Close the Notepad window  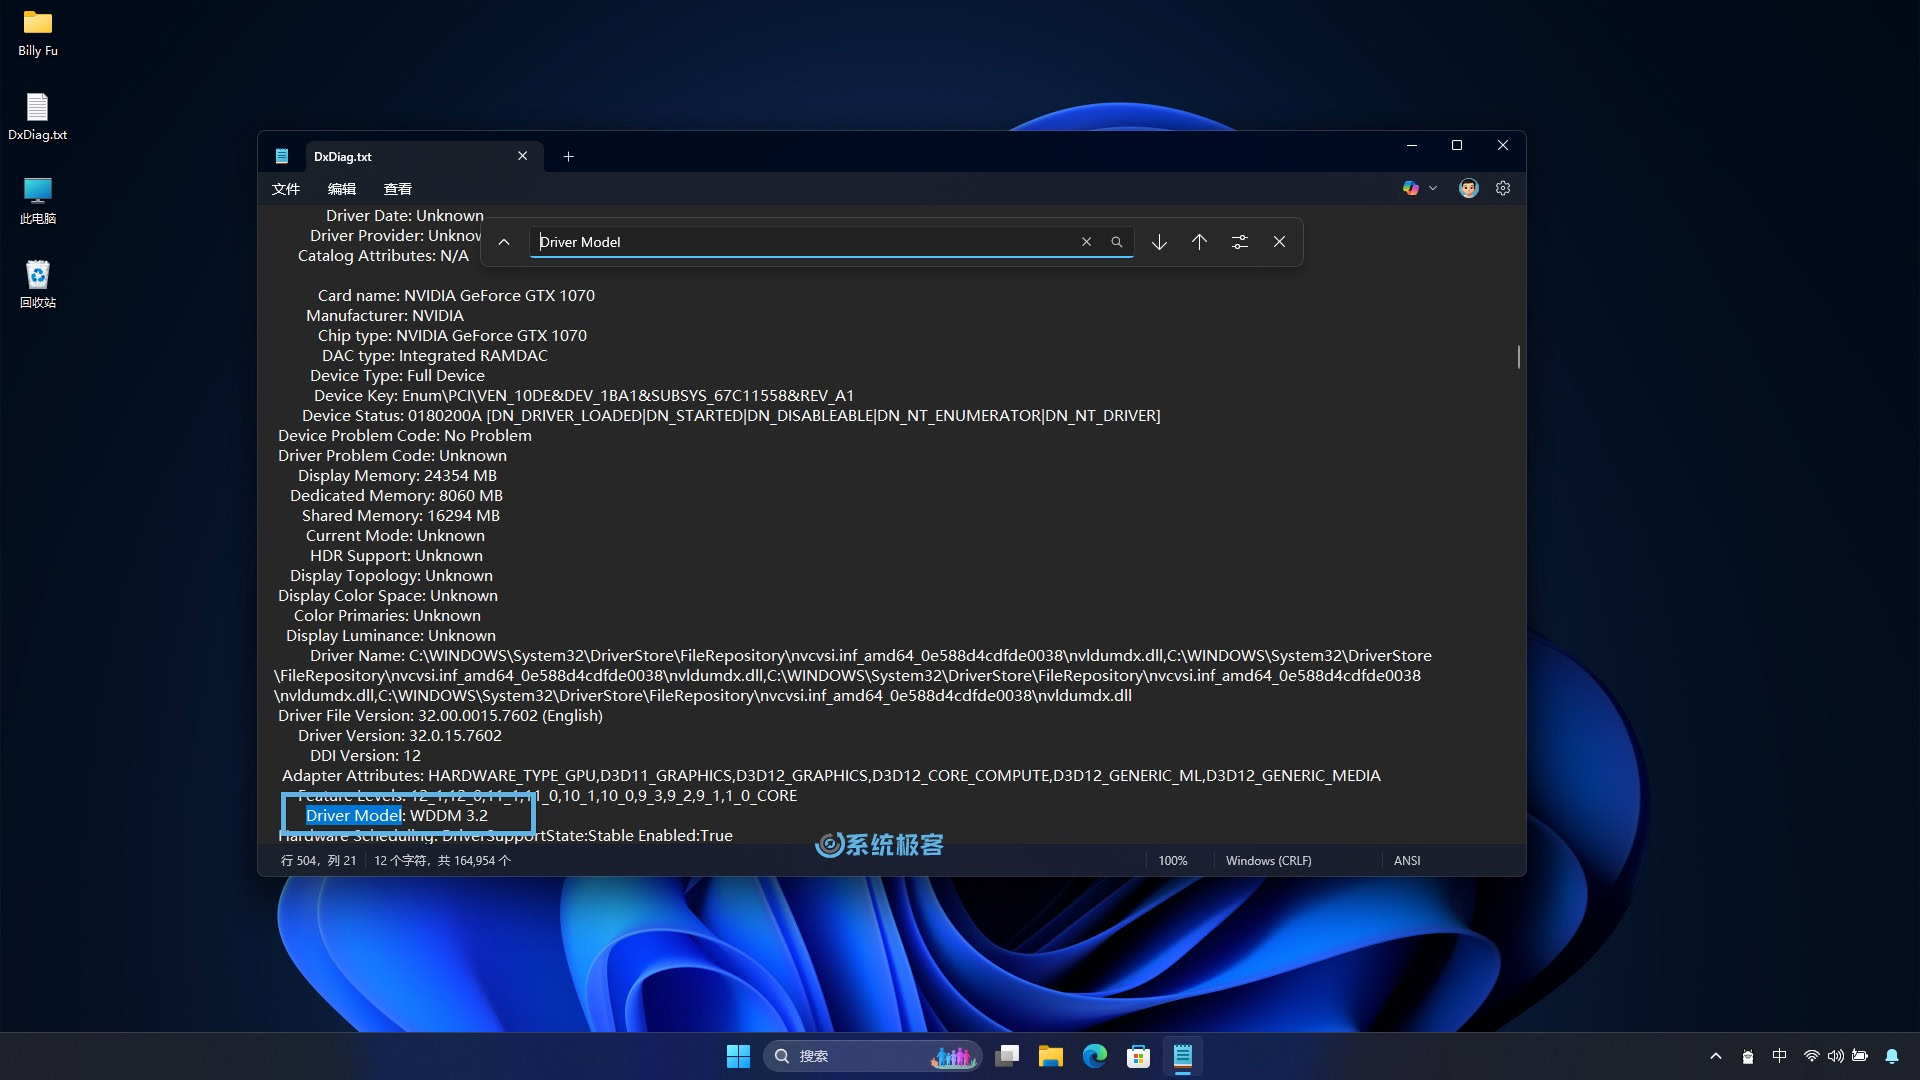[1503, 146]
